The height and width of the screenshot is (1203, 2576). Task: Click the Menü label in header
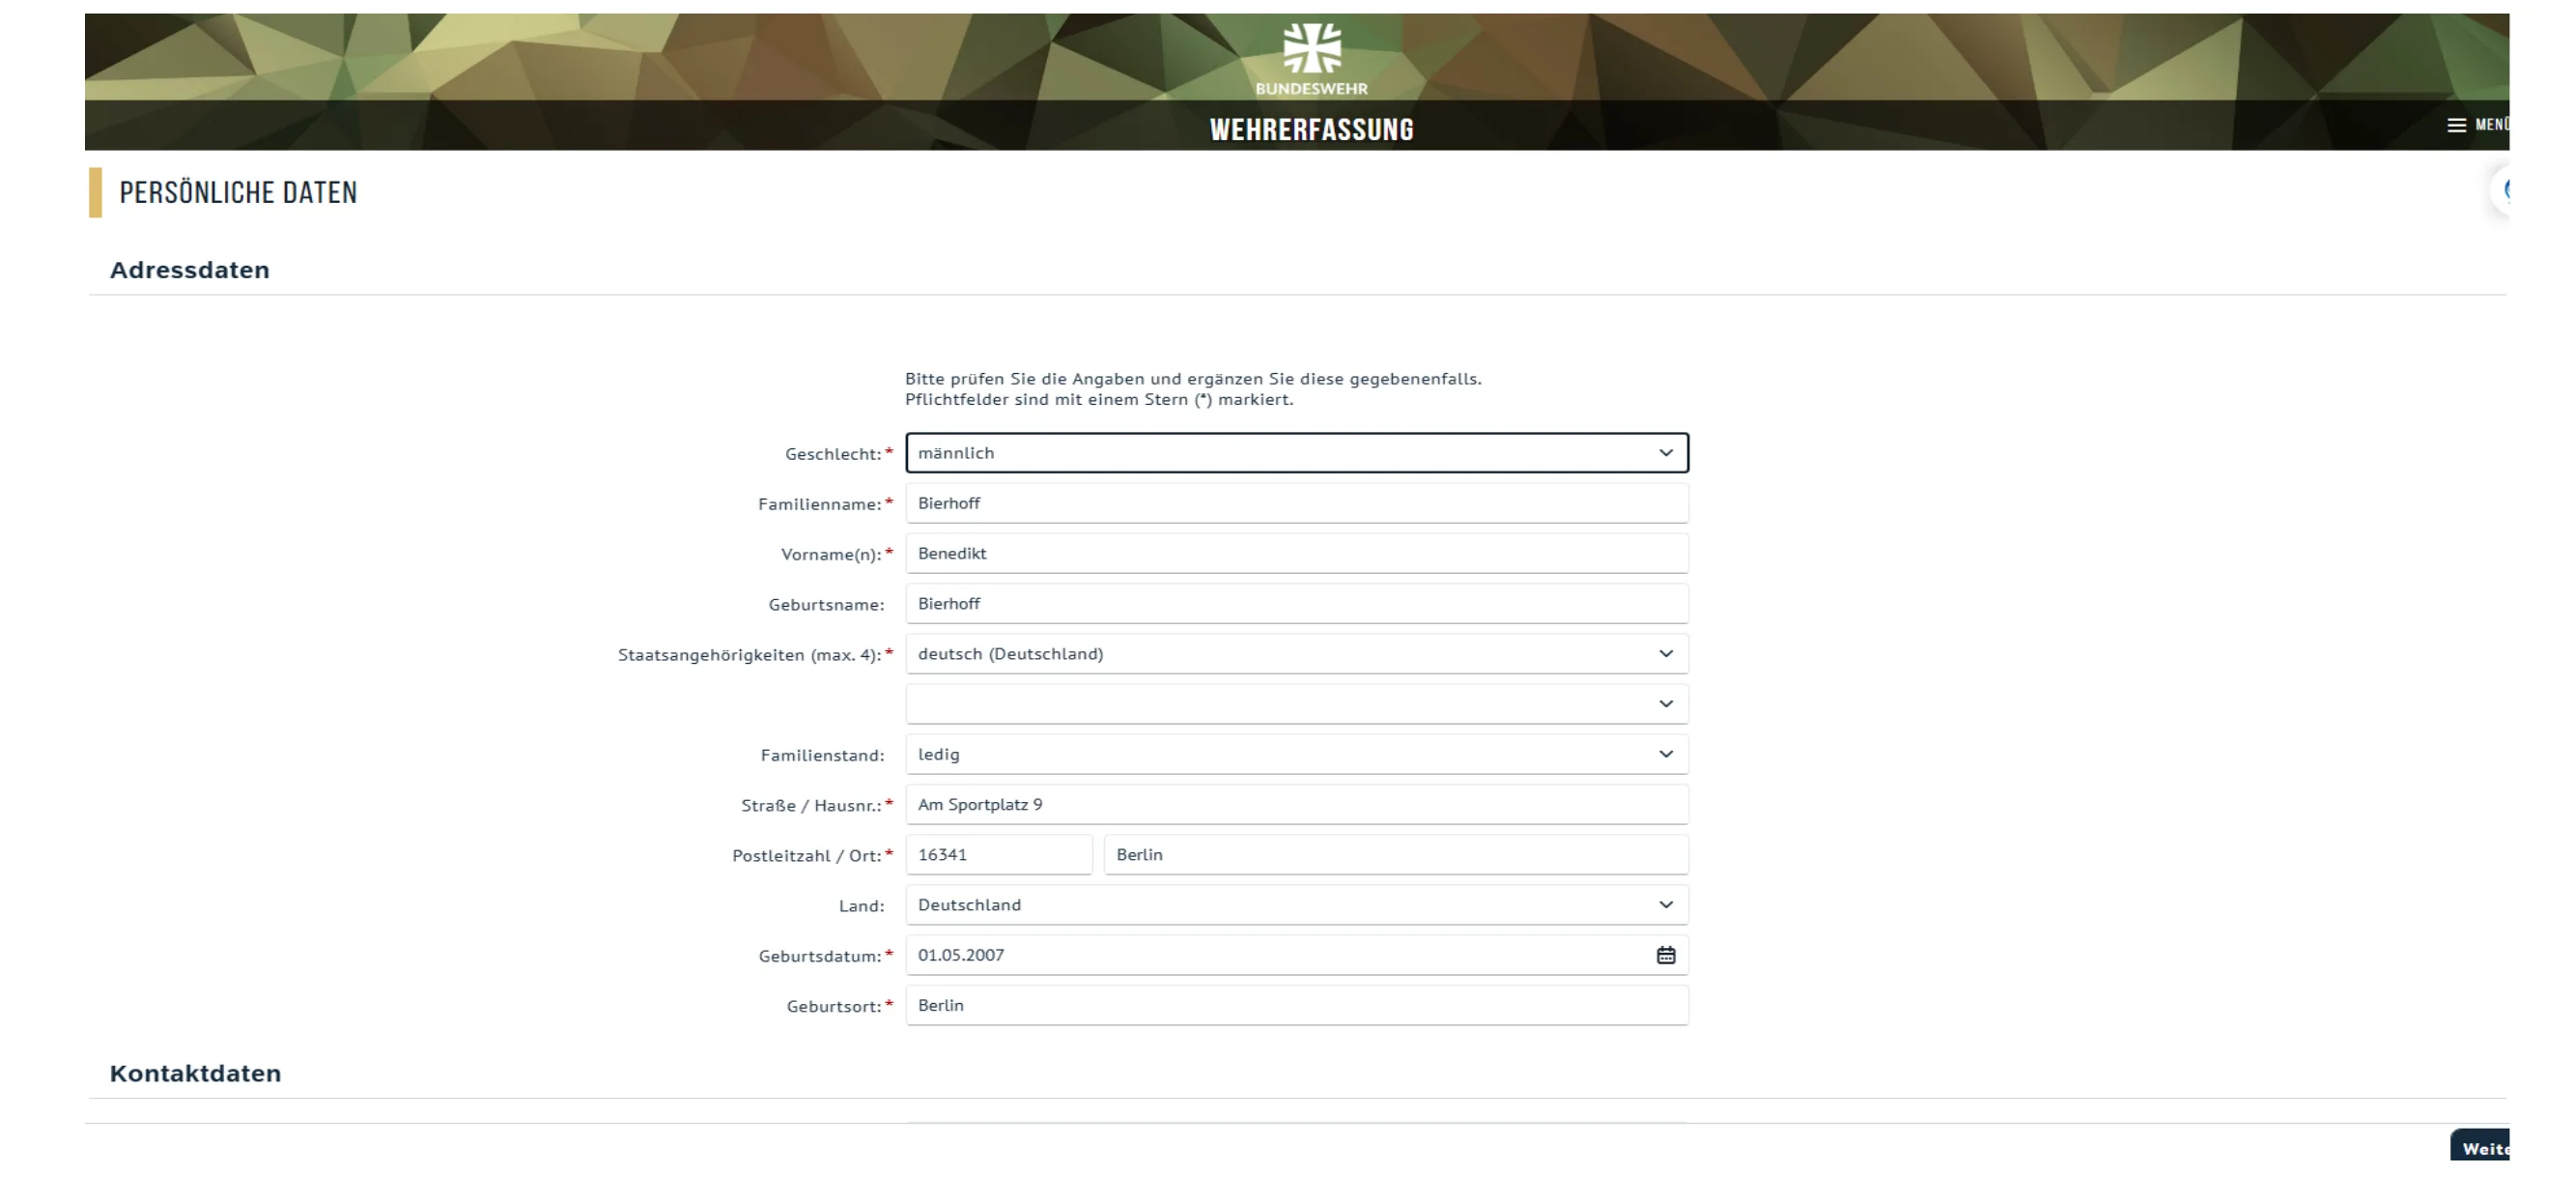(x=2491, y=125)
